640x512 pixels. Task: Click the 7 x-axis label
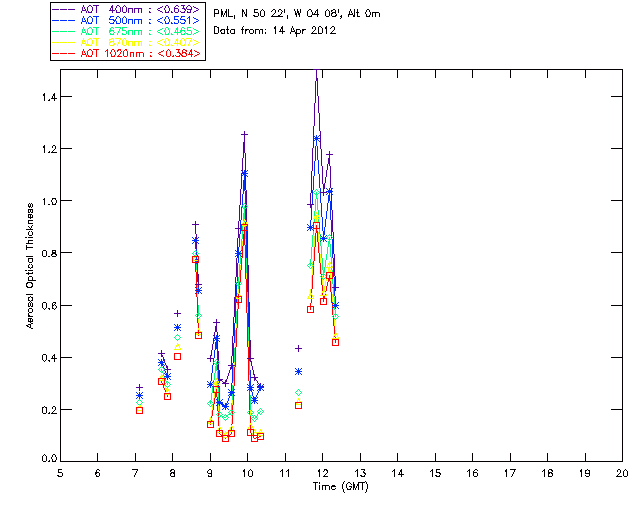pyautogui.click(x=135, y=473)
